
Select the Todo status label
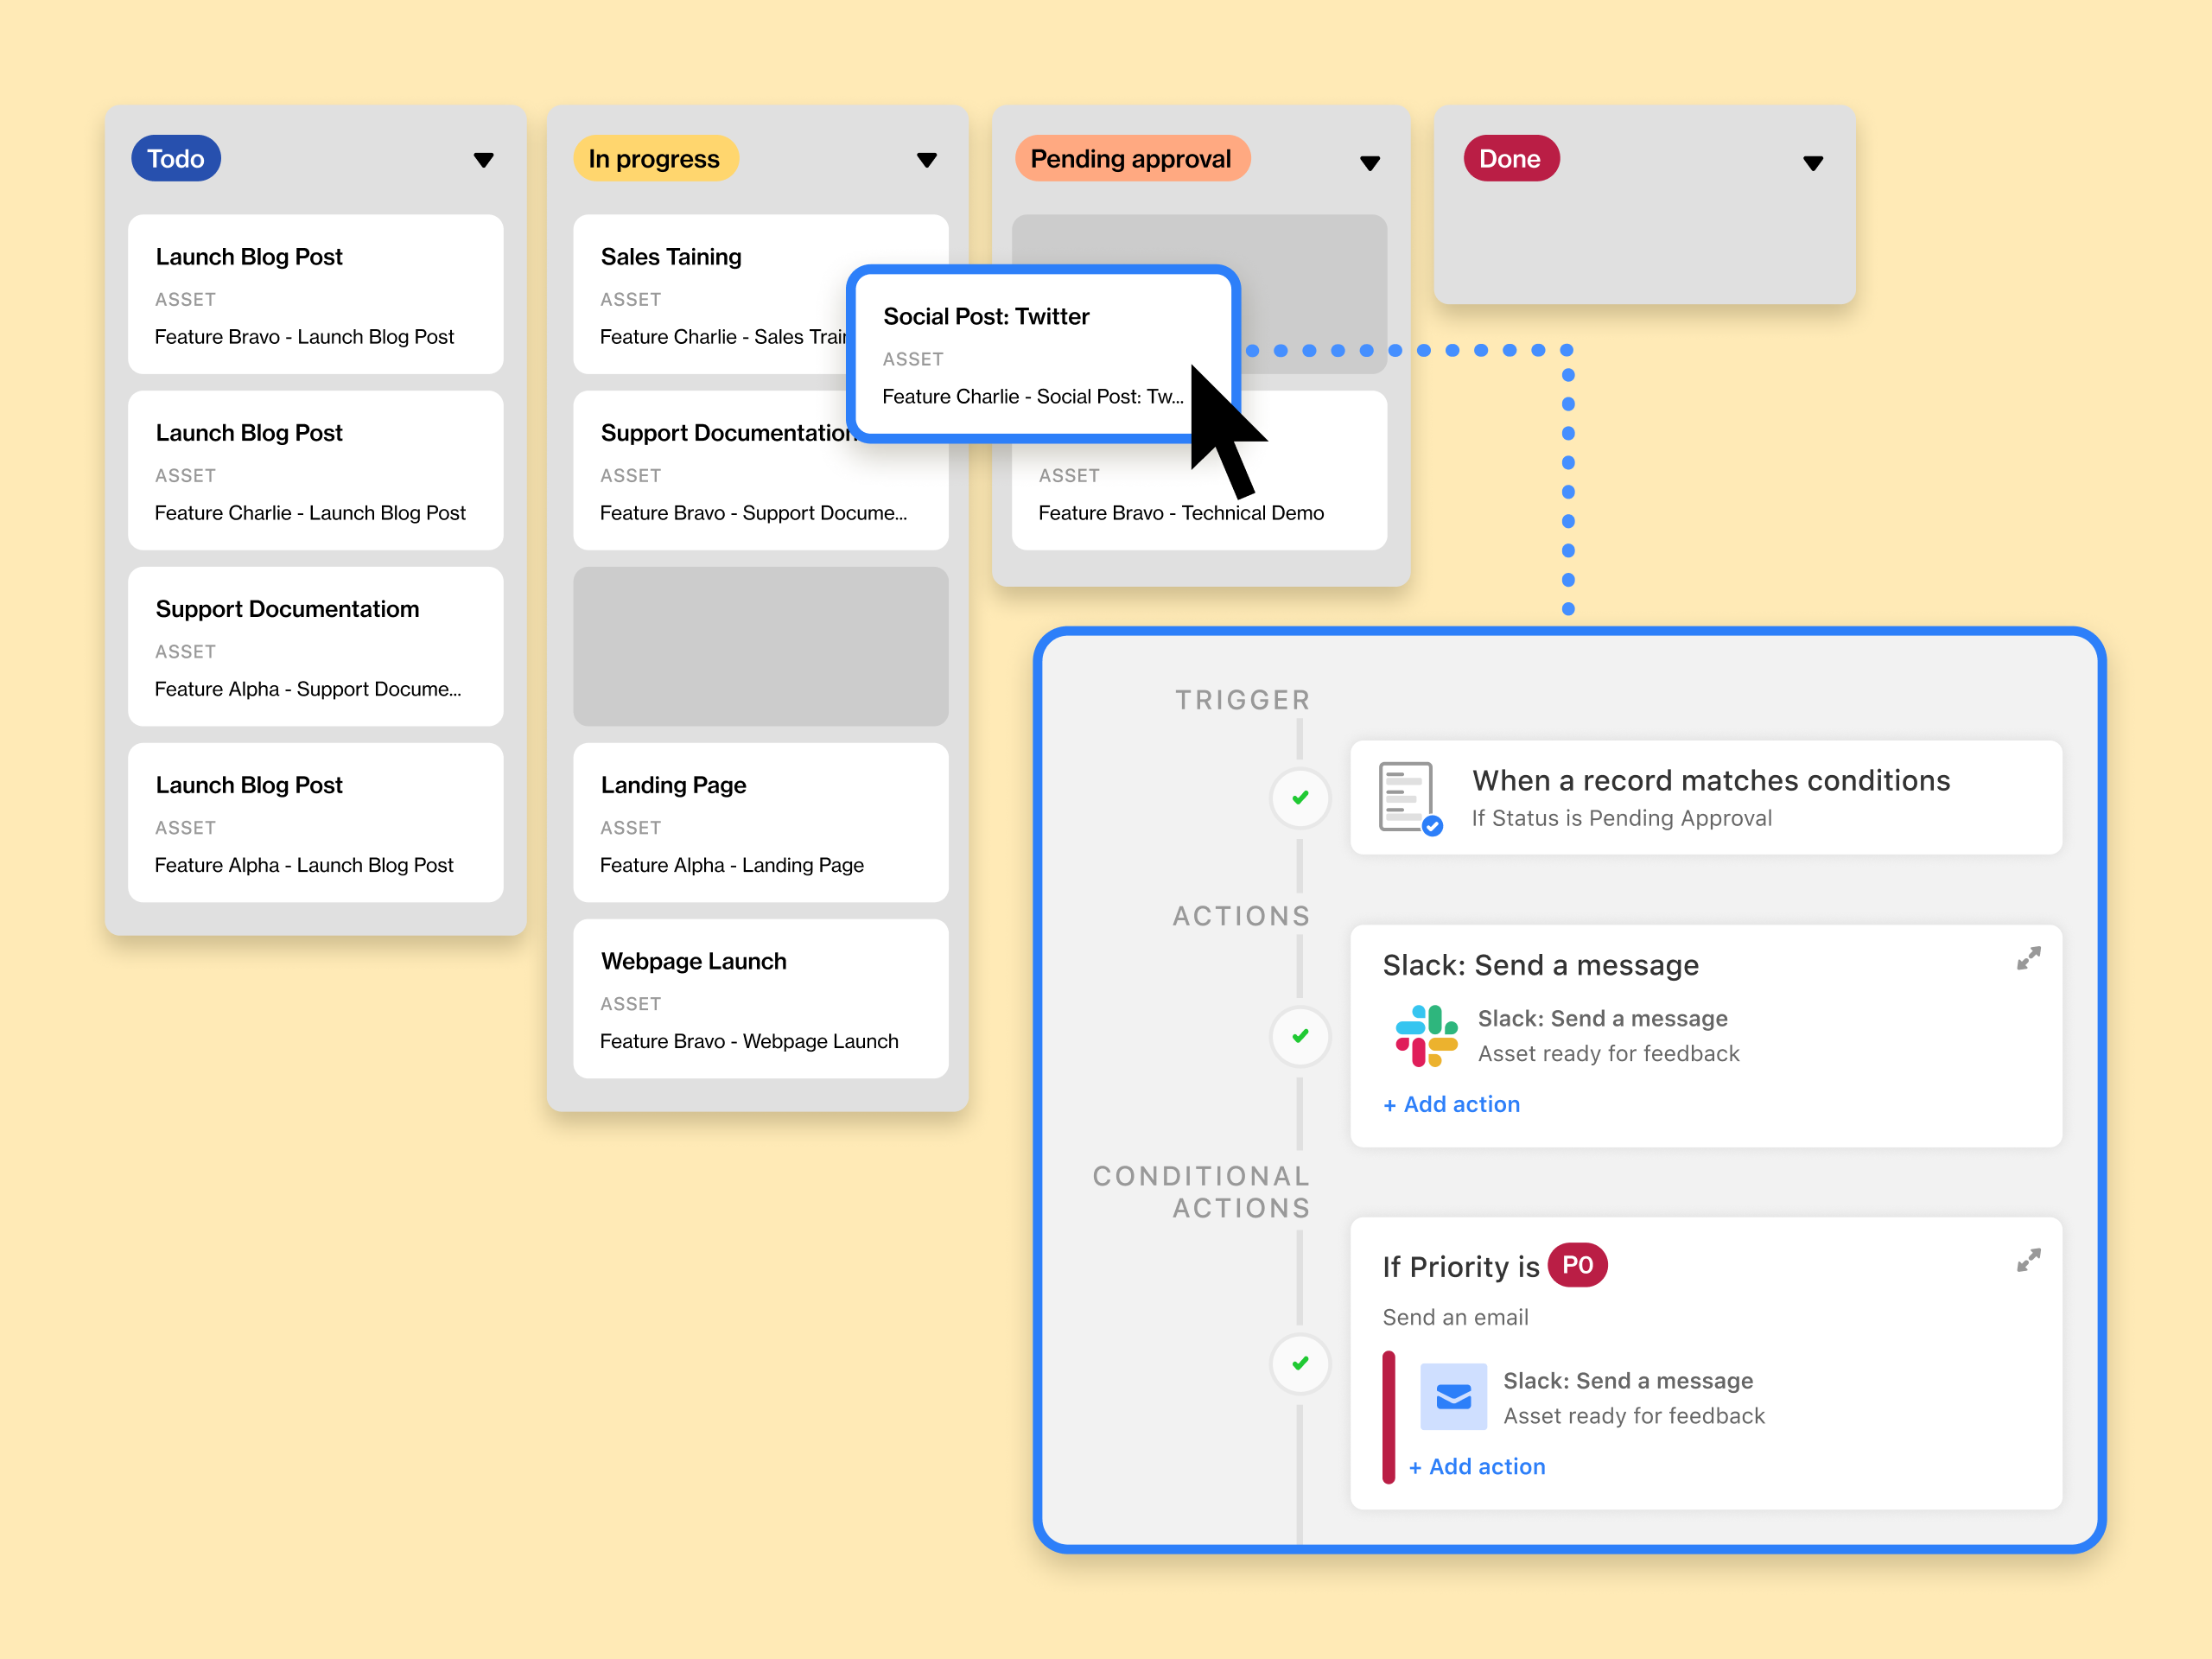(x=176, y=159)
